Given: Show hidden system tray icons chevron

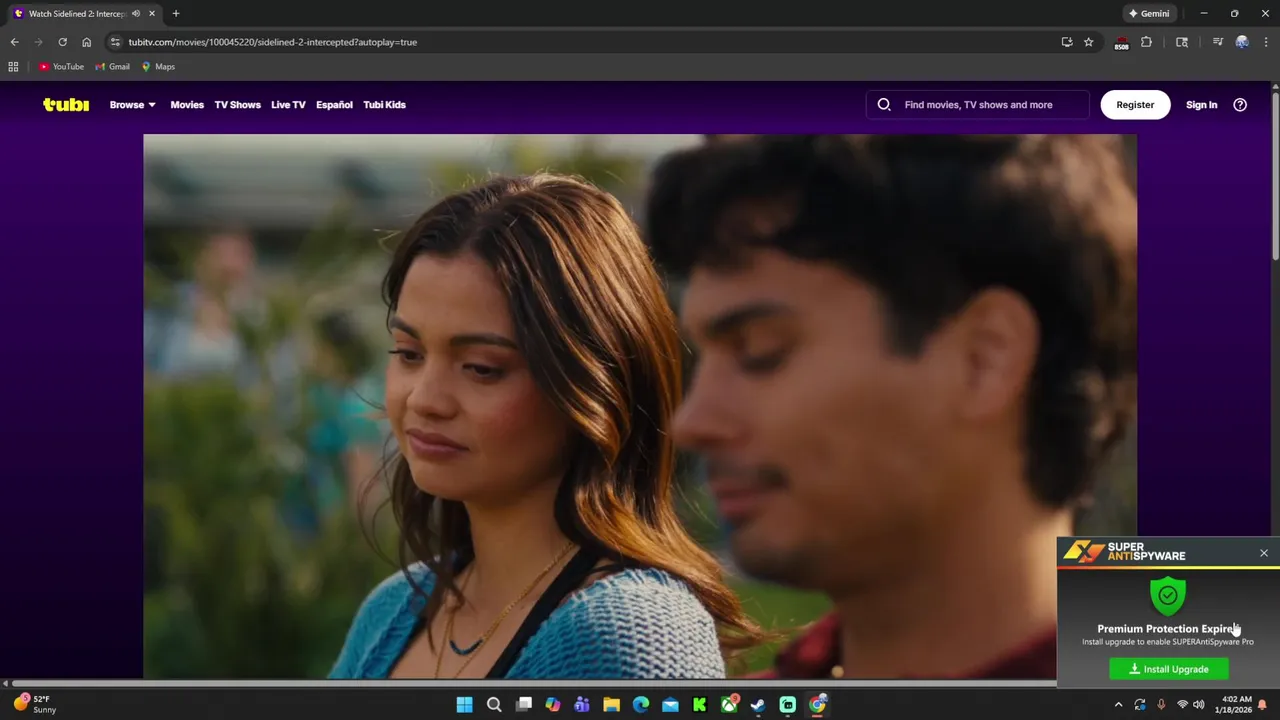Looking at the screenshot, I should [1119, 705].
